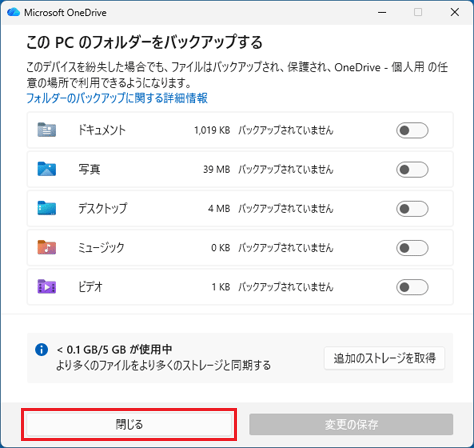
Task: Turn on the 写真 backup switch
Action: 412,170
